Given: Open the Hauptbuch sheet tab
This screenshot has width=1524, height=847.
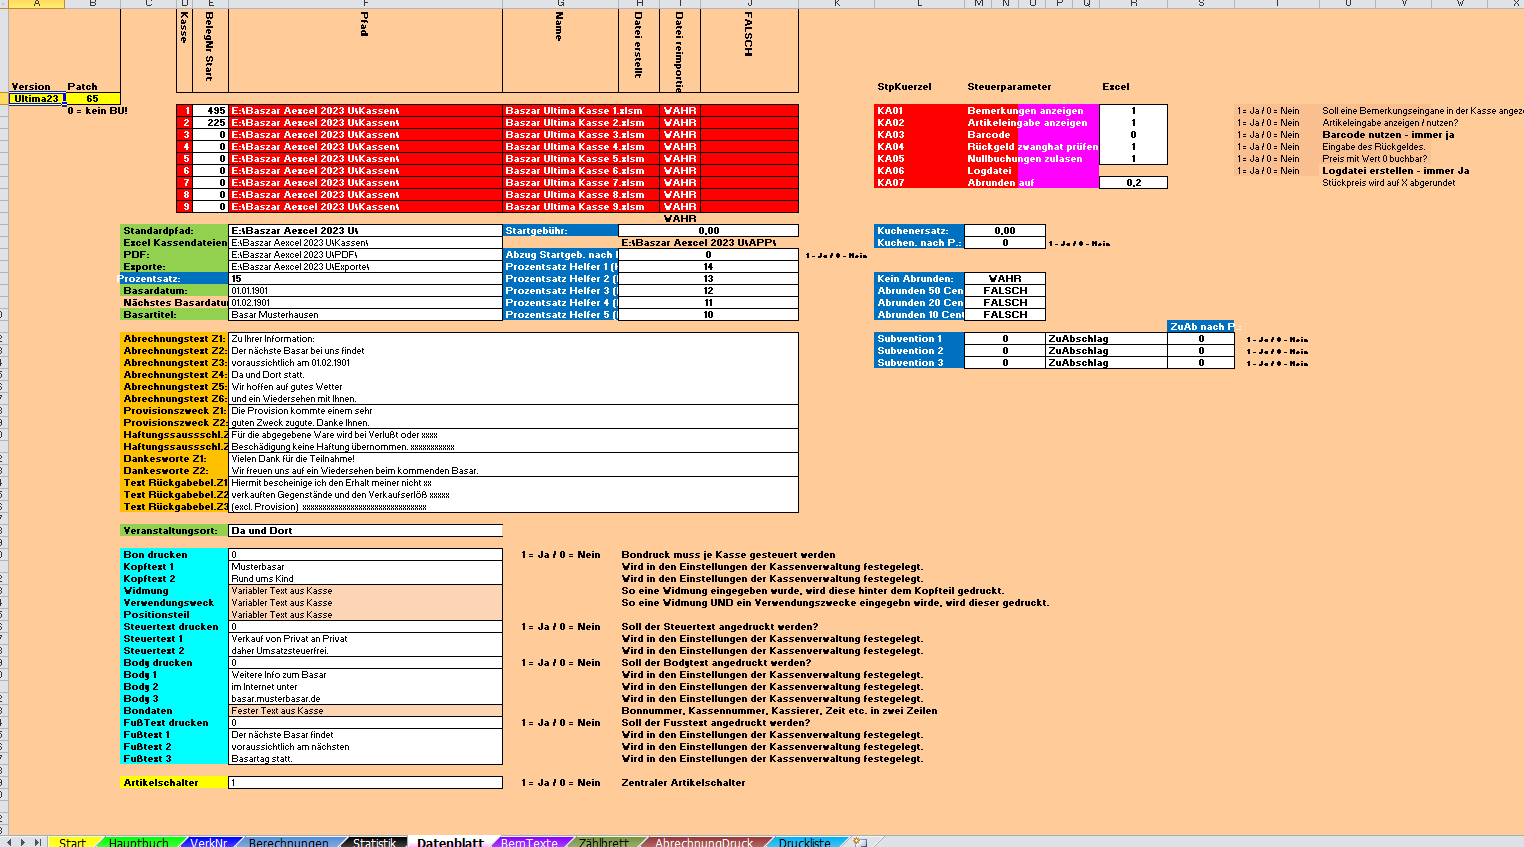Looking at the screenshot, I should point(138,843).
